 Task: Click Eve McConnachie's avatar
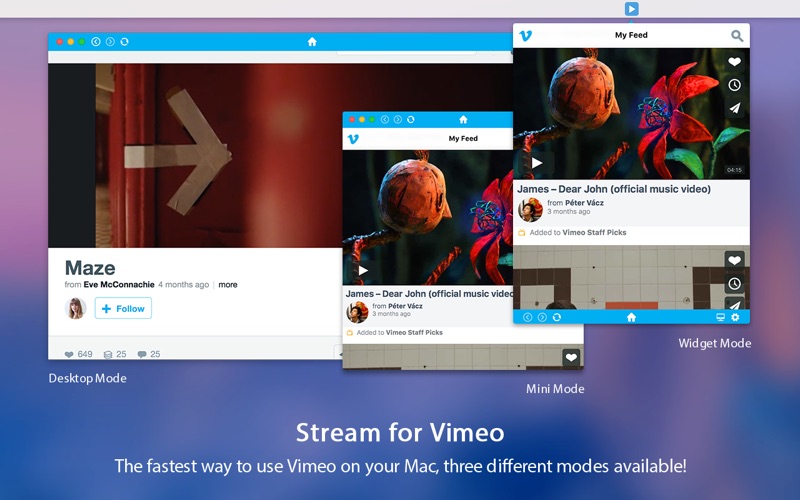click(76, 308)
